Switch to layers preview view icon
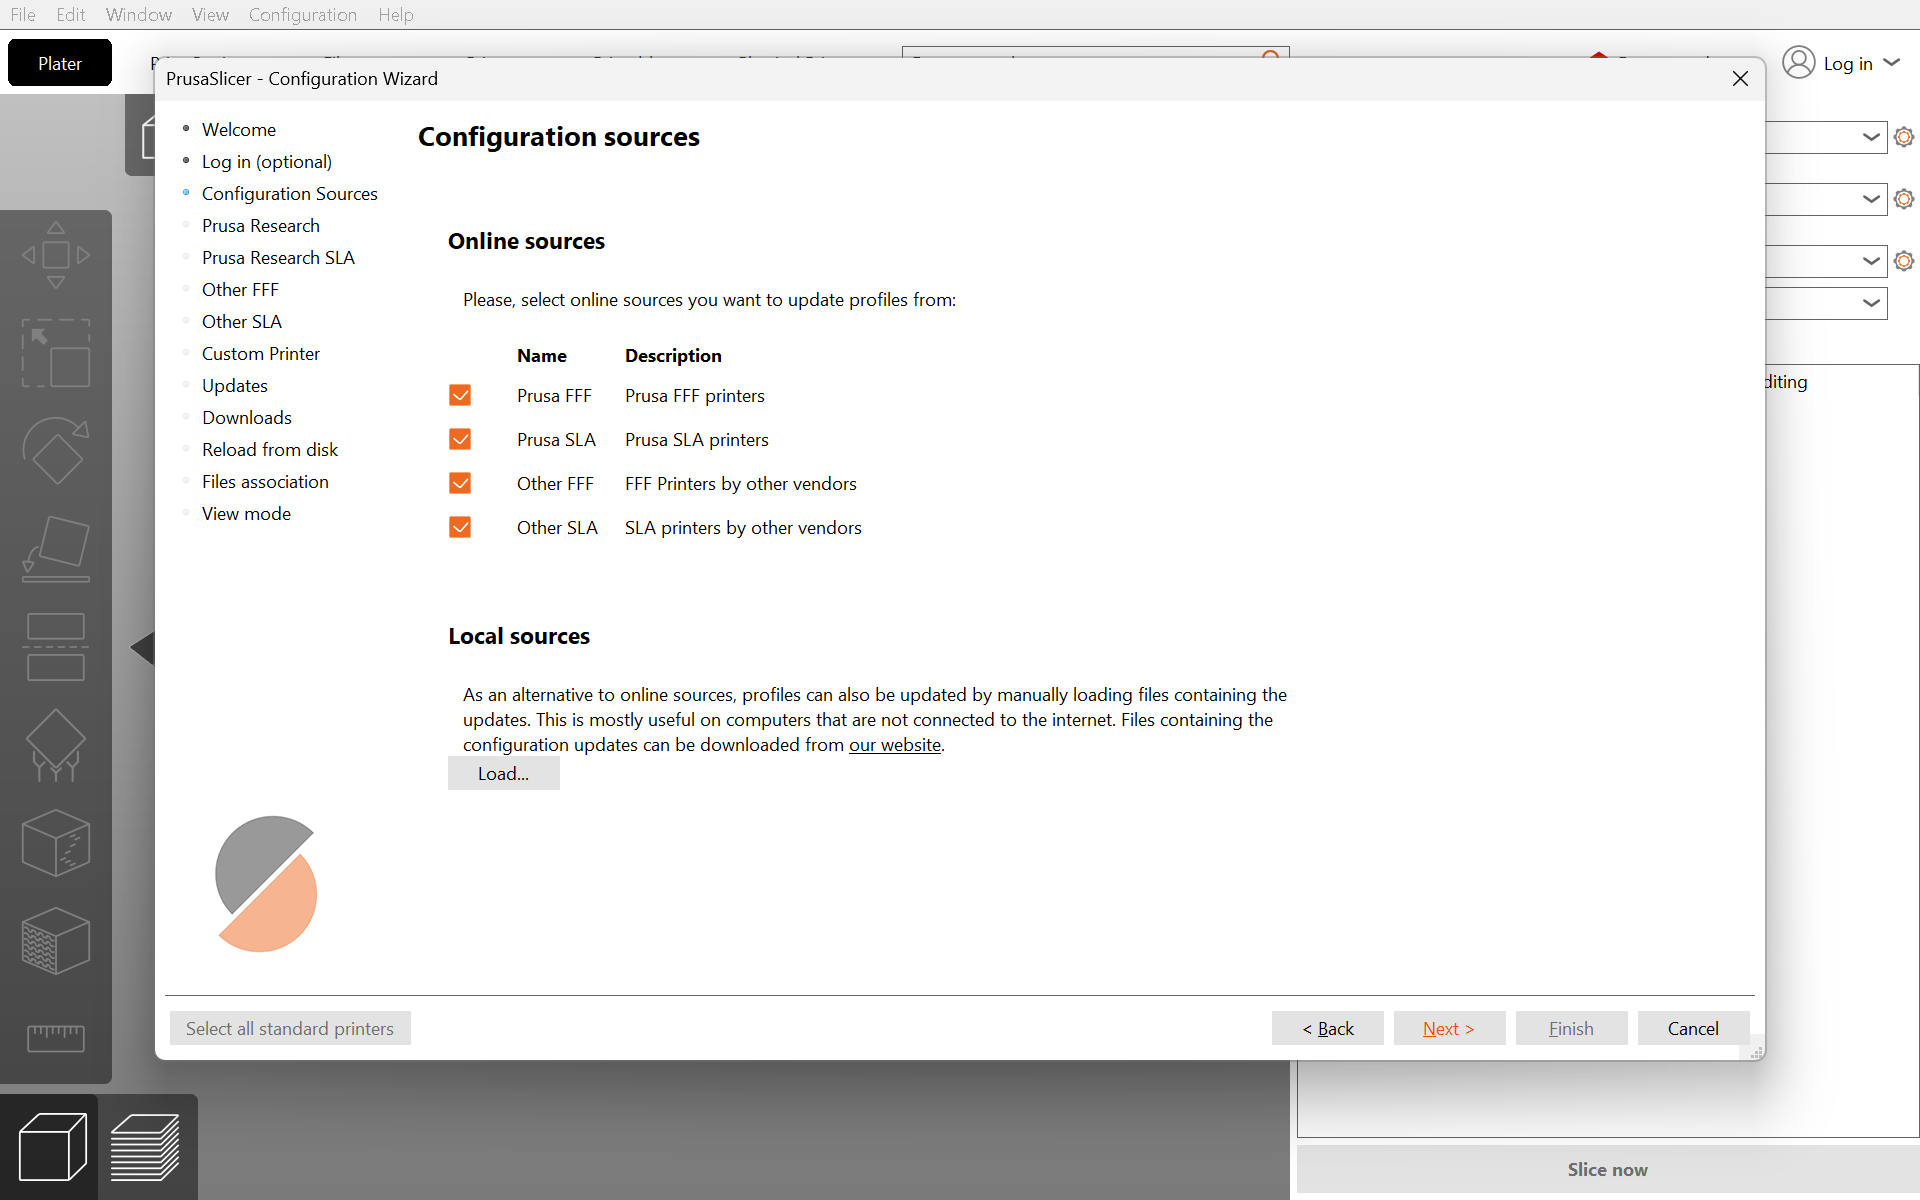The height and width of the screenshot is (1200, 1920). tap(145, 1147)
